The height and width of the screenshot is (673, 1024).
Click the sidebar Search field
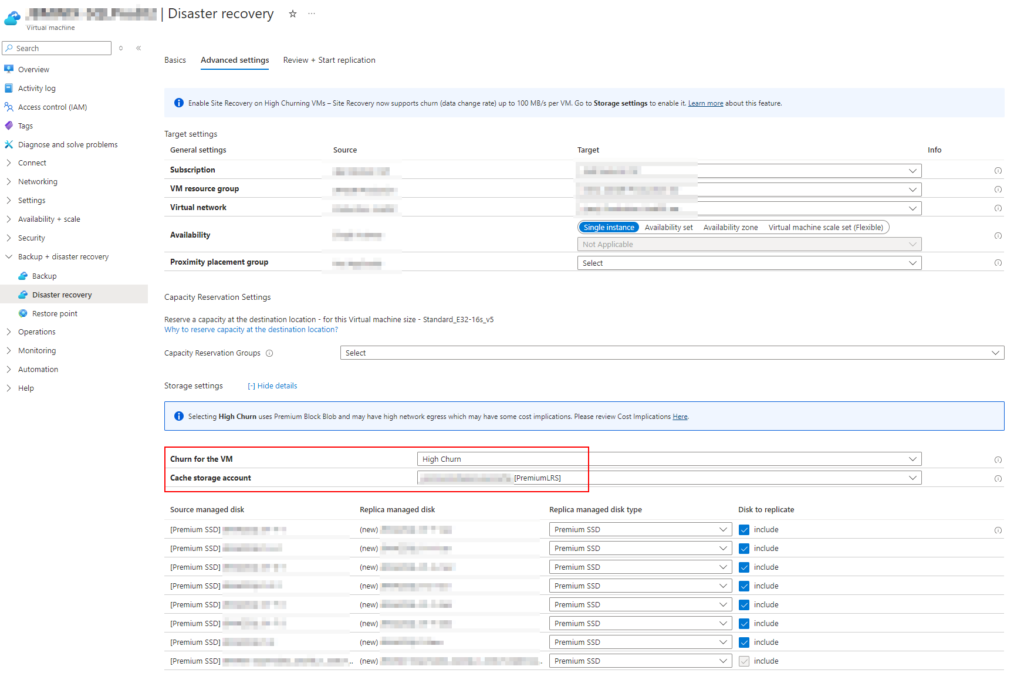tap(62, 48)
